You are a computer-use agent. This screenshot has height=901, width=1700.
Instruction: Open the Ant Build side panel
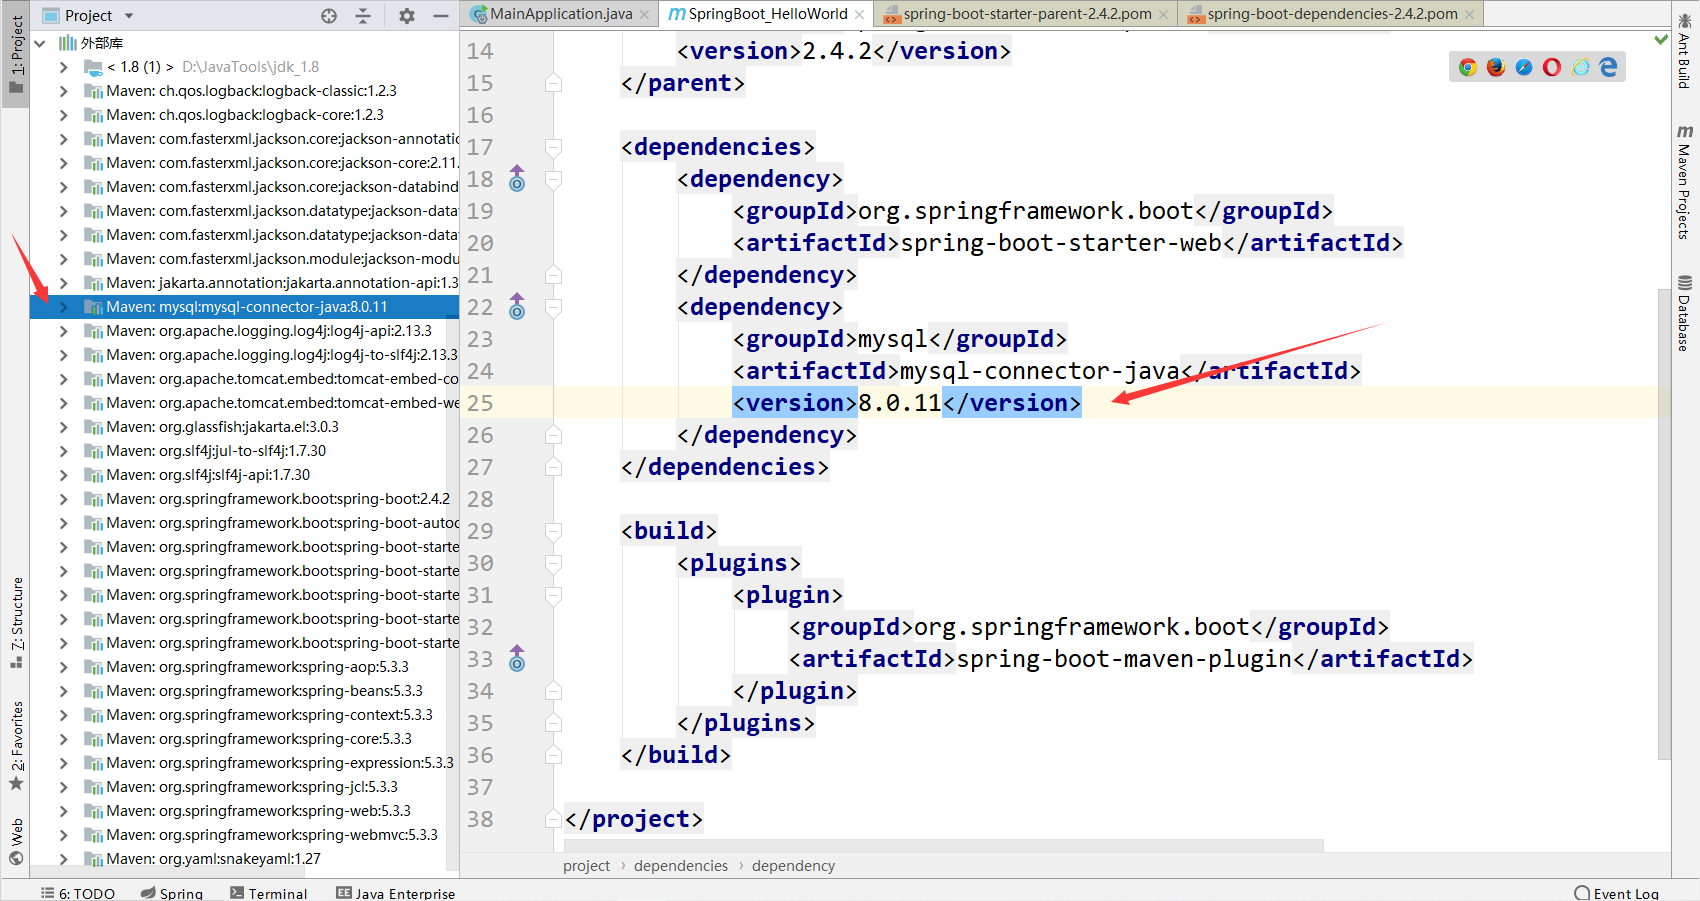tap(1685, 52)
